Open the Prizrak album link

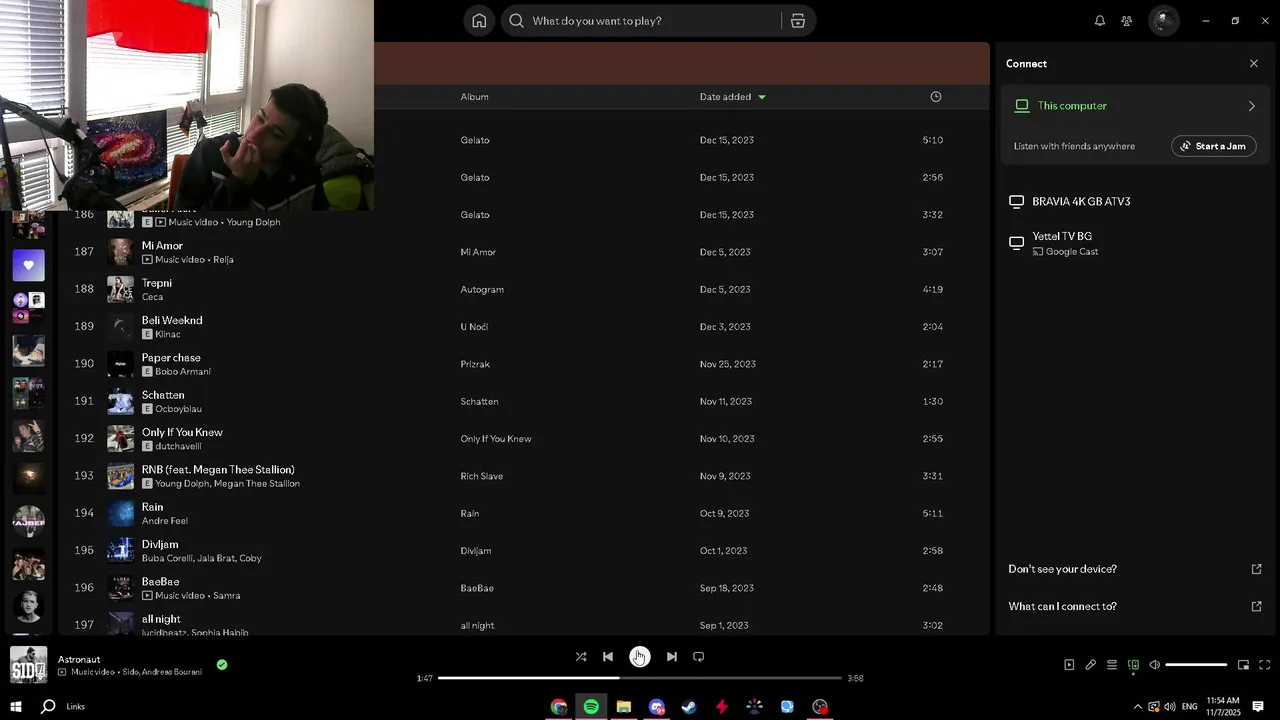pyautogui.click(x=475, y=364)
